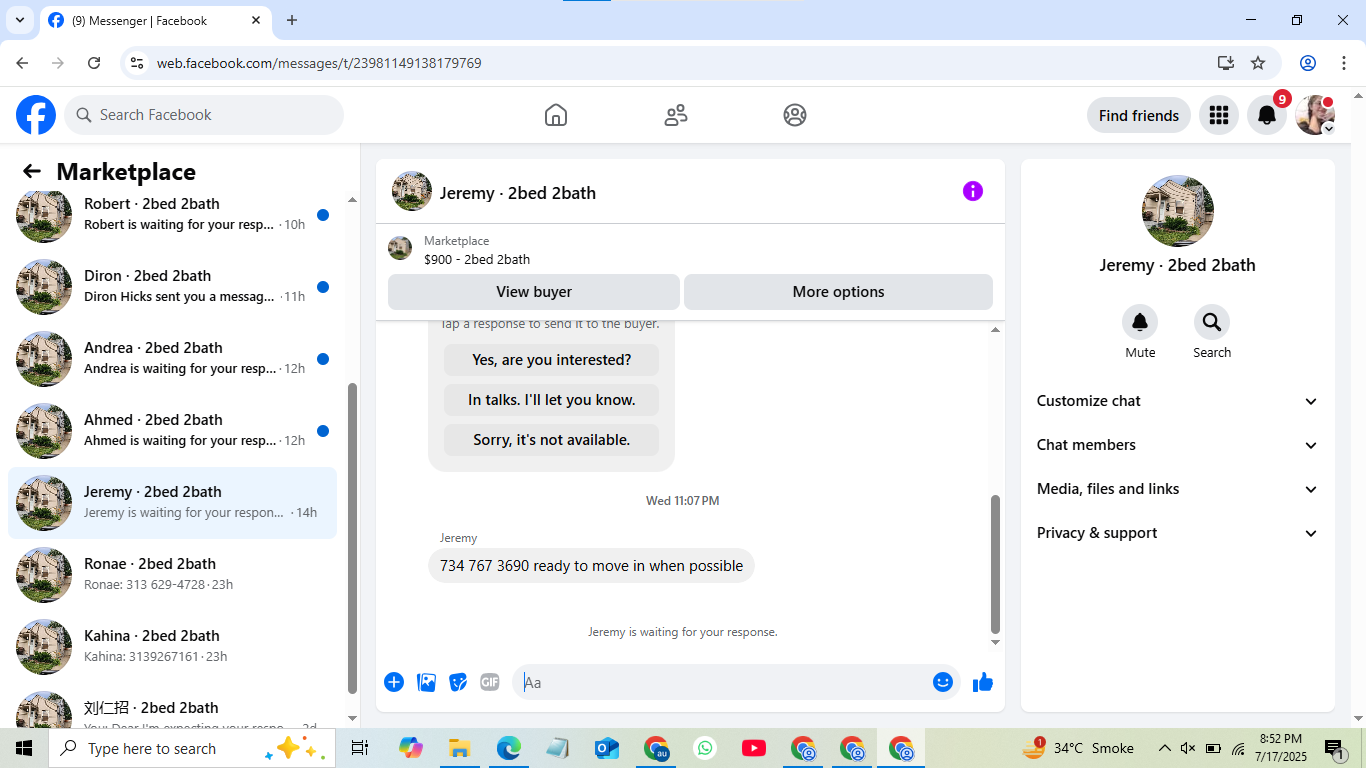Open the browser profile icon
The image size is (1366, 768).
click(x=1308, y=63)
